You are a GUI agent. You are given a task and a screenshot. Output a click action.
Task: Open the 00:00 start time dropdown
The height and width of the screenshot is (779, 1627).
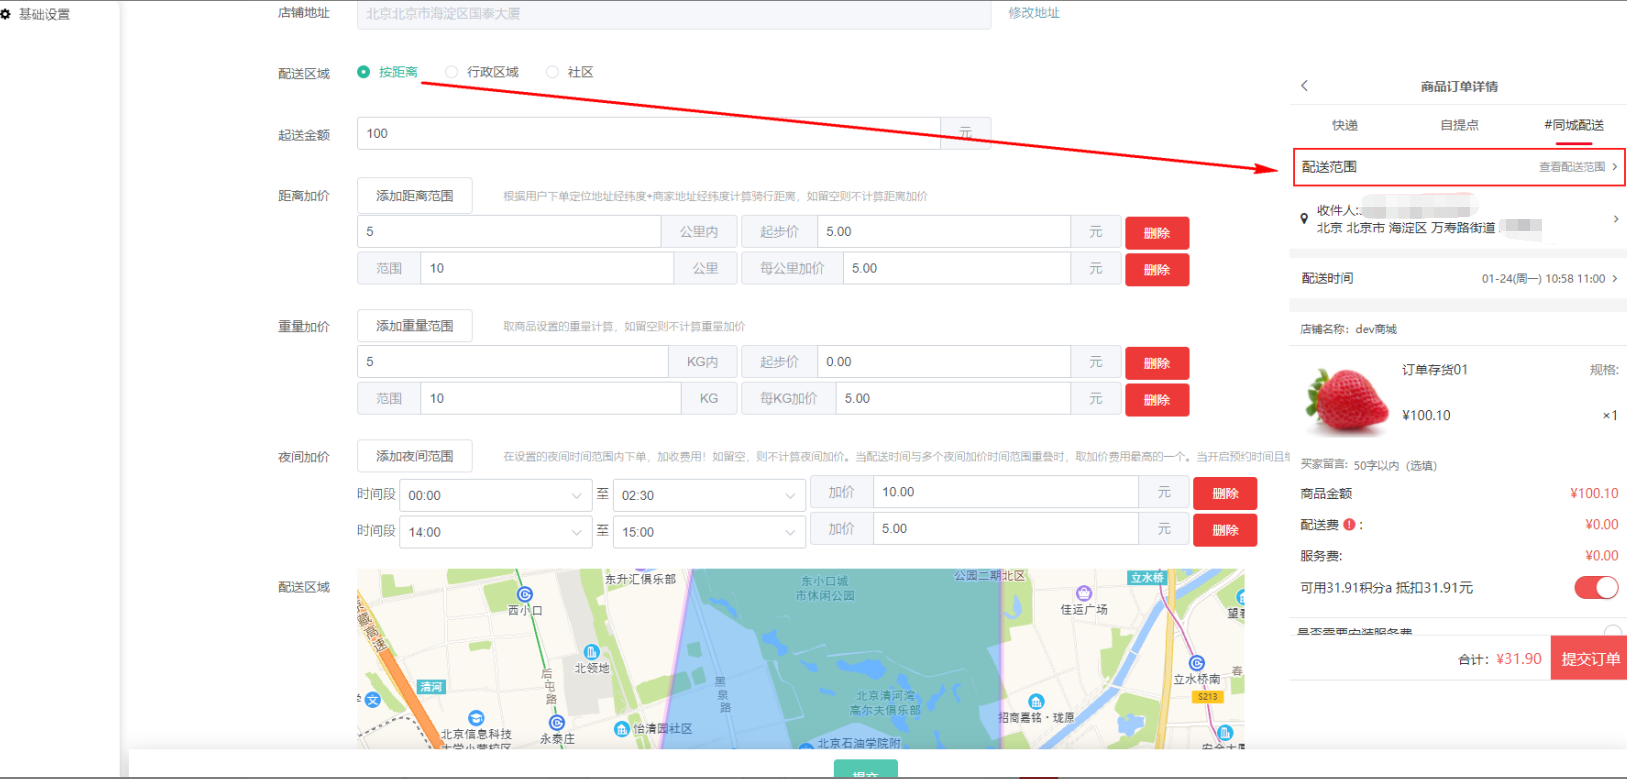494,496
